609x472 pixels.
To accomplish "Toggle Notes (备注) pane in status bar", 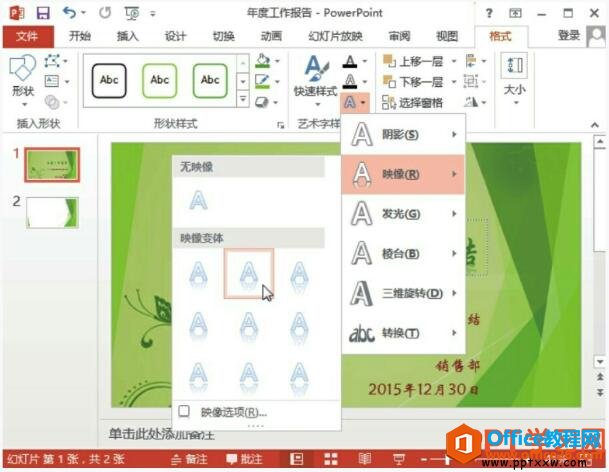I will coord(189,459).
